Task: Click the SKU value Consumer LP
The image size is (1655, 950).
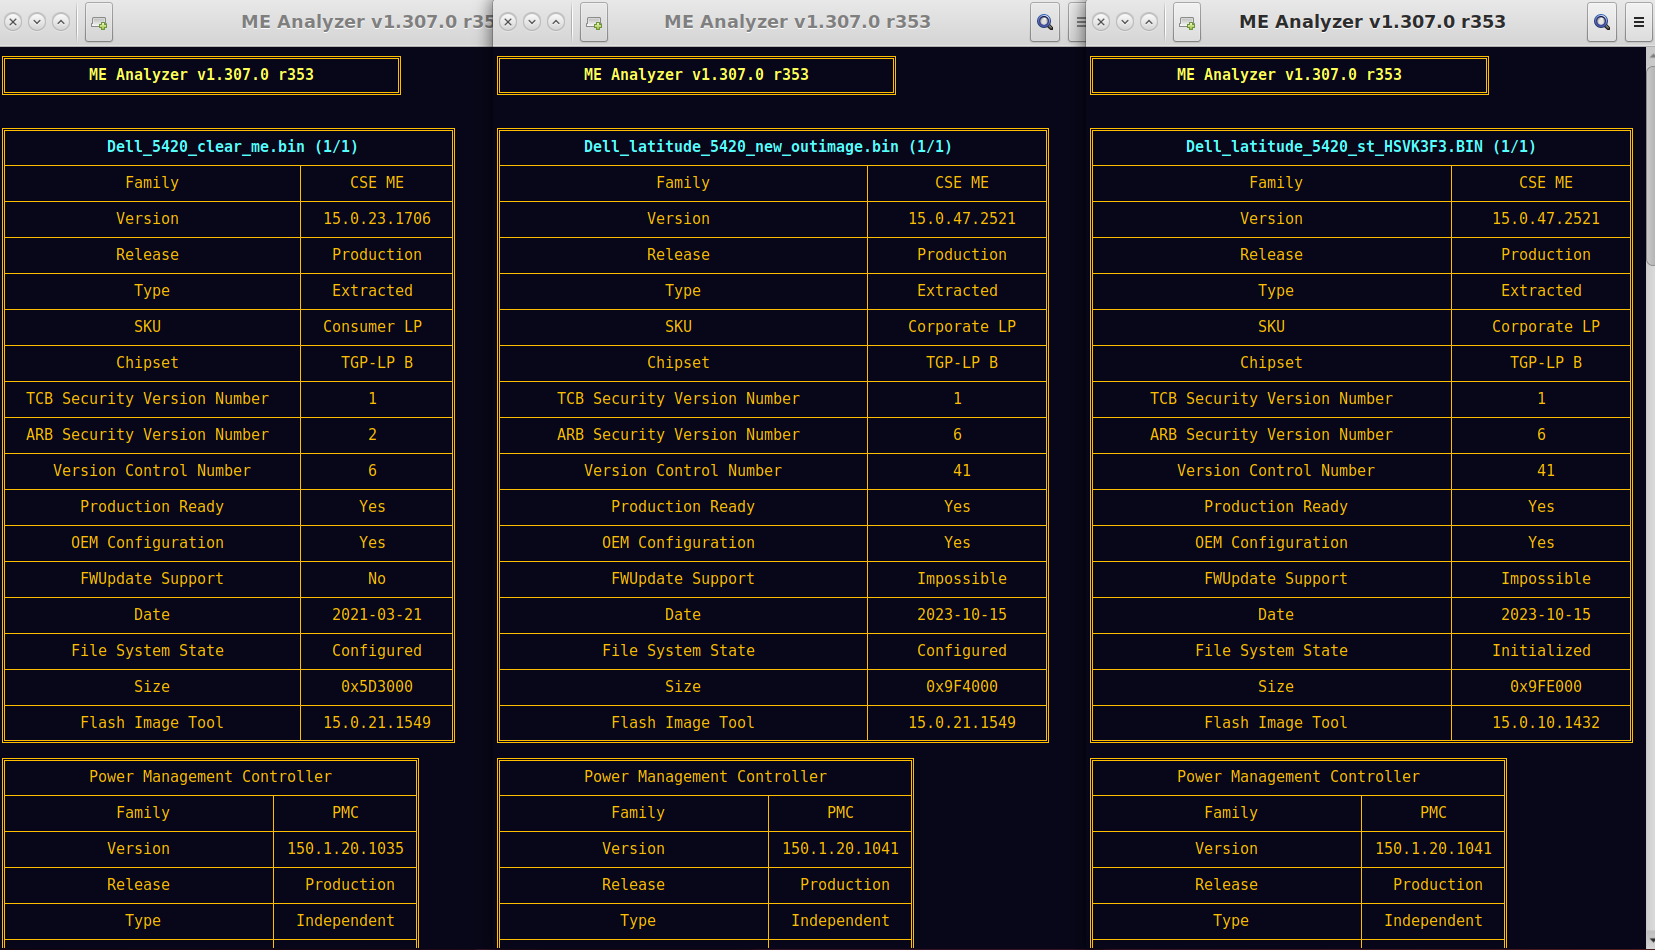Action: click(372, 327)
